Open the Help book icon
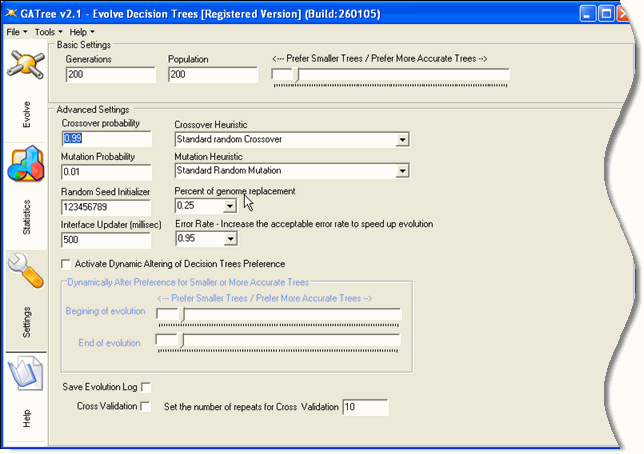Image resolution: width=644 pixels, height=454 pixels. (x=25, y=373)
